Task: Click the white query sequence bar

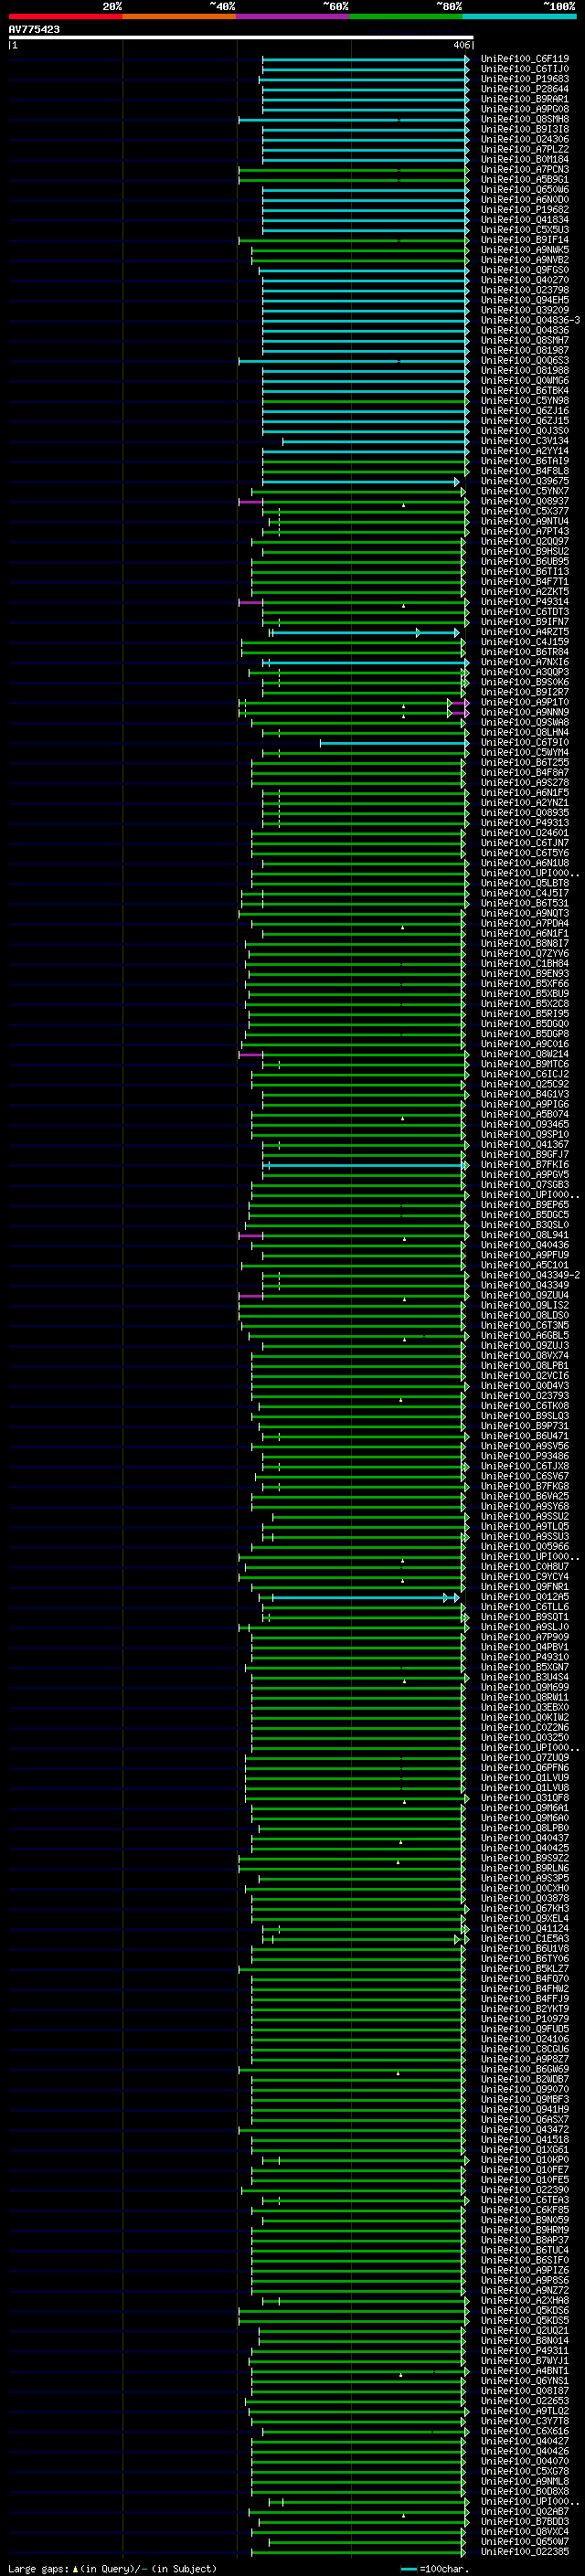Action: pyautogui.click(x=241, y=37)
